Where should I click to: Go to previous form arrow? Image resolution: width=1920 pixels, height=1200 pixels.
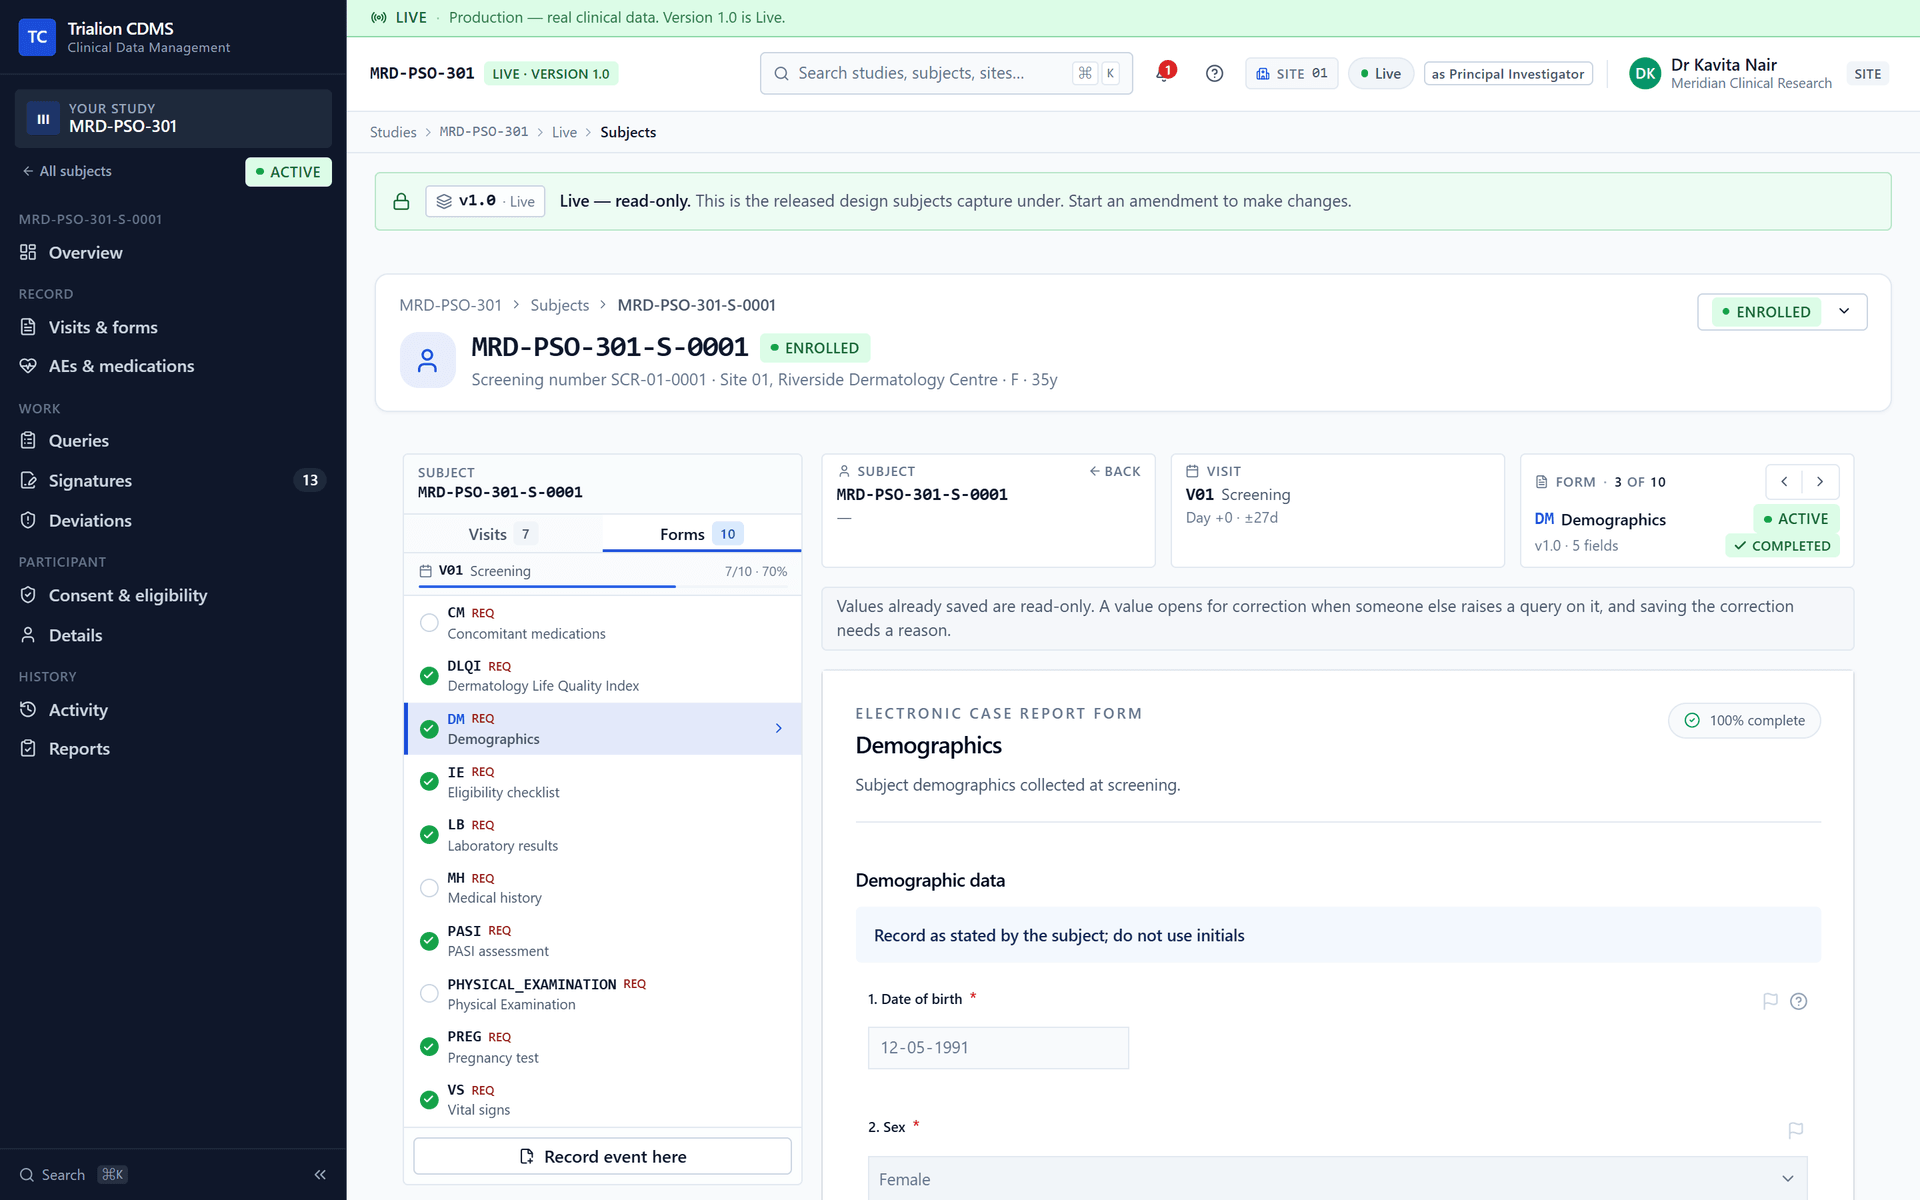(1784, 481)
